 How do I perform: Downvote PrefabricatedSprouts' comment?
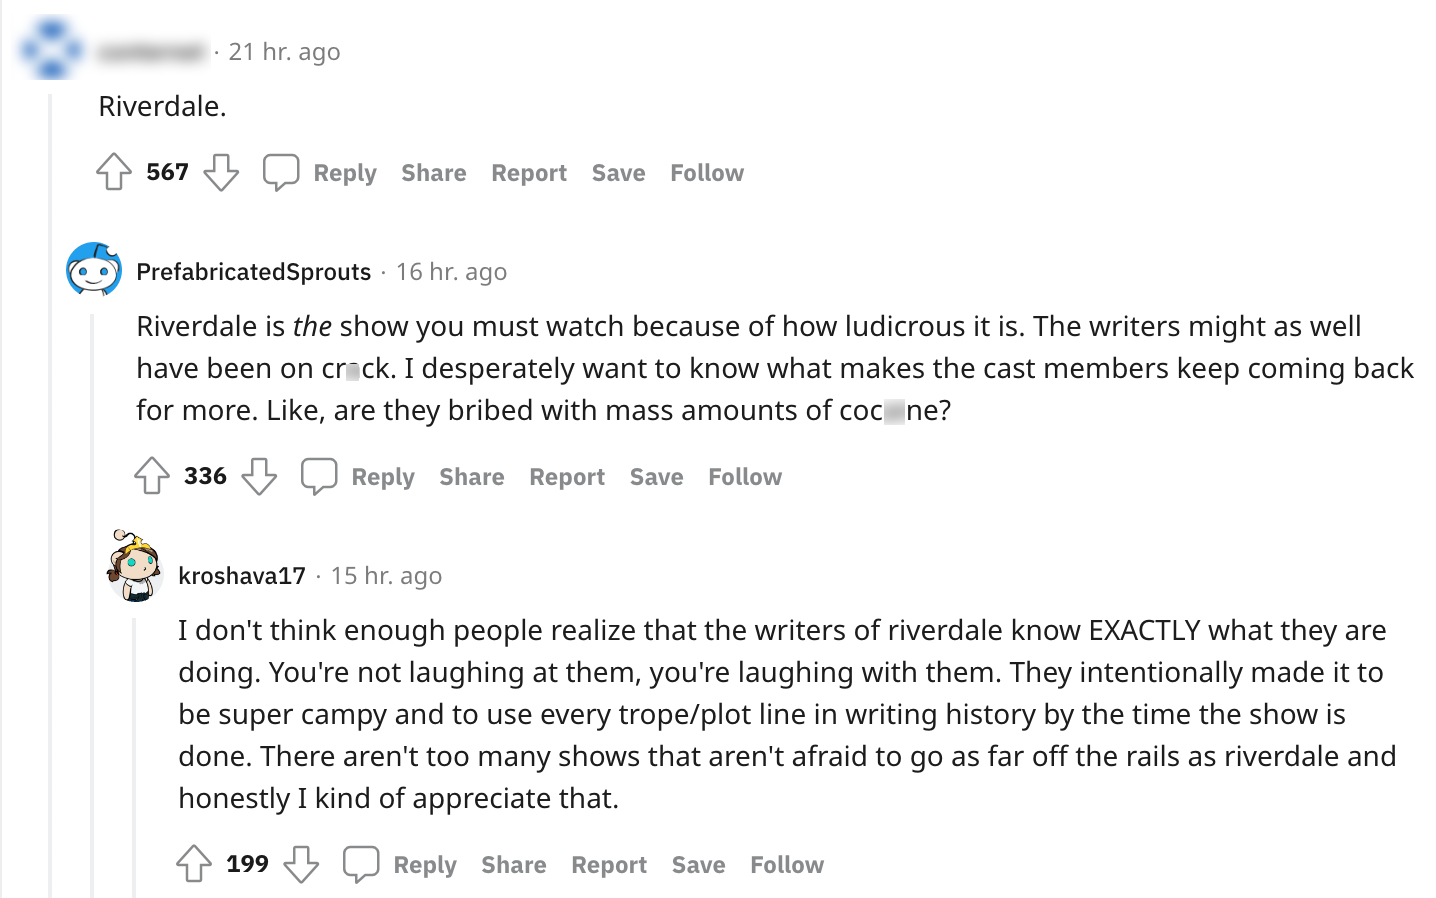259,476
